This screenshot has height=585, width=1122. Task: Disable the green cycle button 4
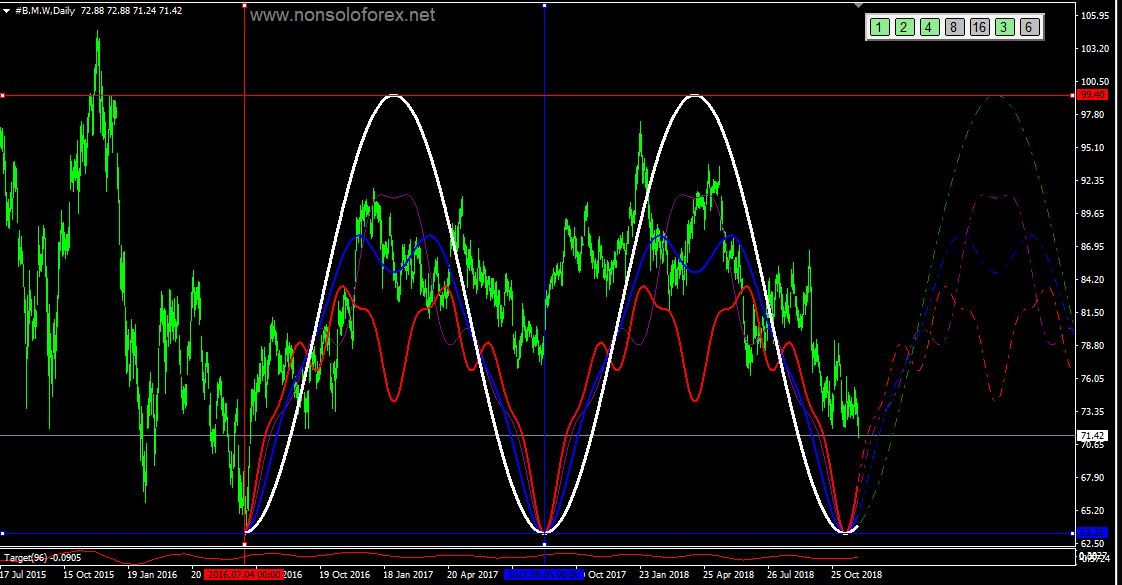(928, 27)
